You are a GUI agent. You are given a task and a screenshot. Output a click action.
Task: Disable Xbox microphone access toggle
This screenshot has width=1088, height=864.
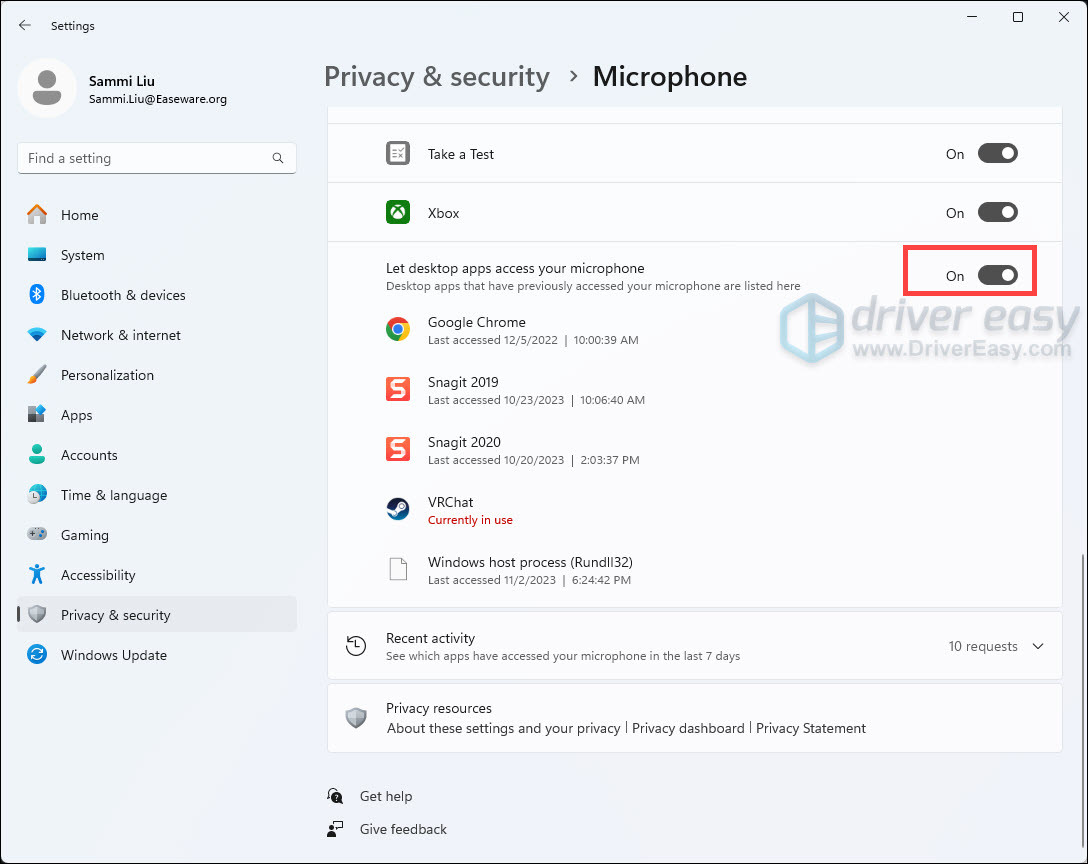[x=997, y=213]
